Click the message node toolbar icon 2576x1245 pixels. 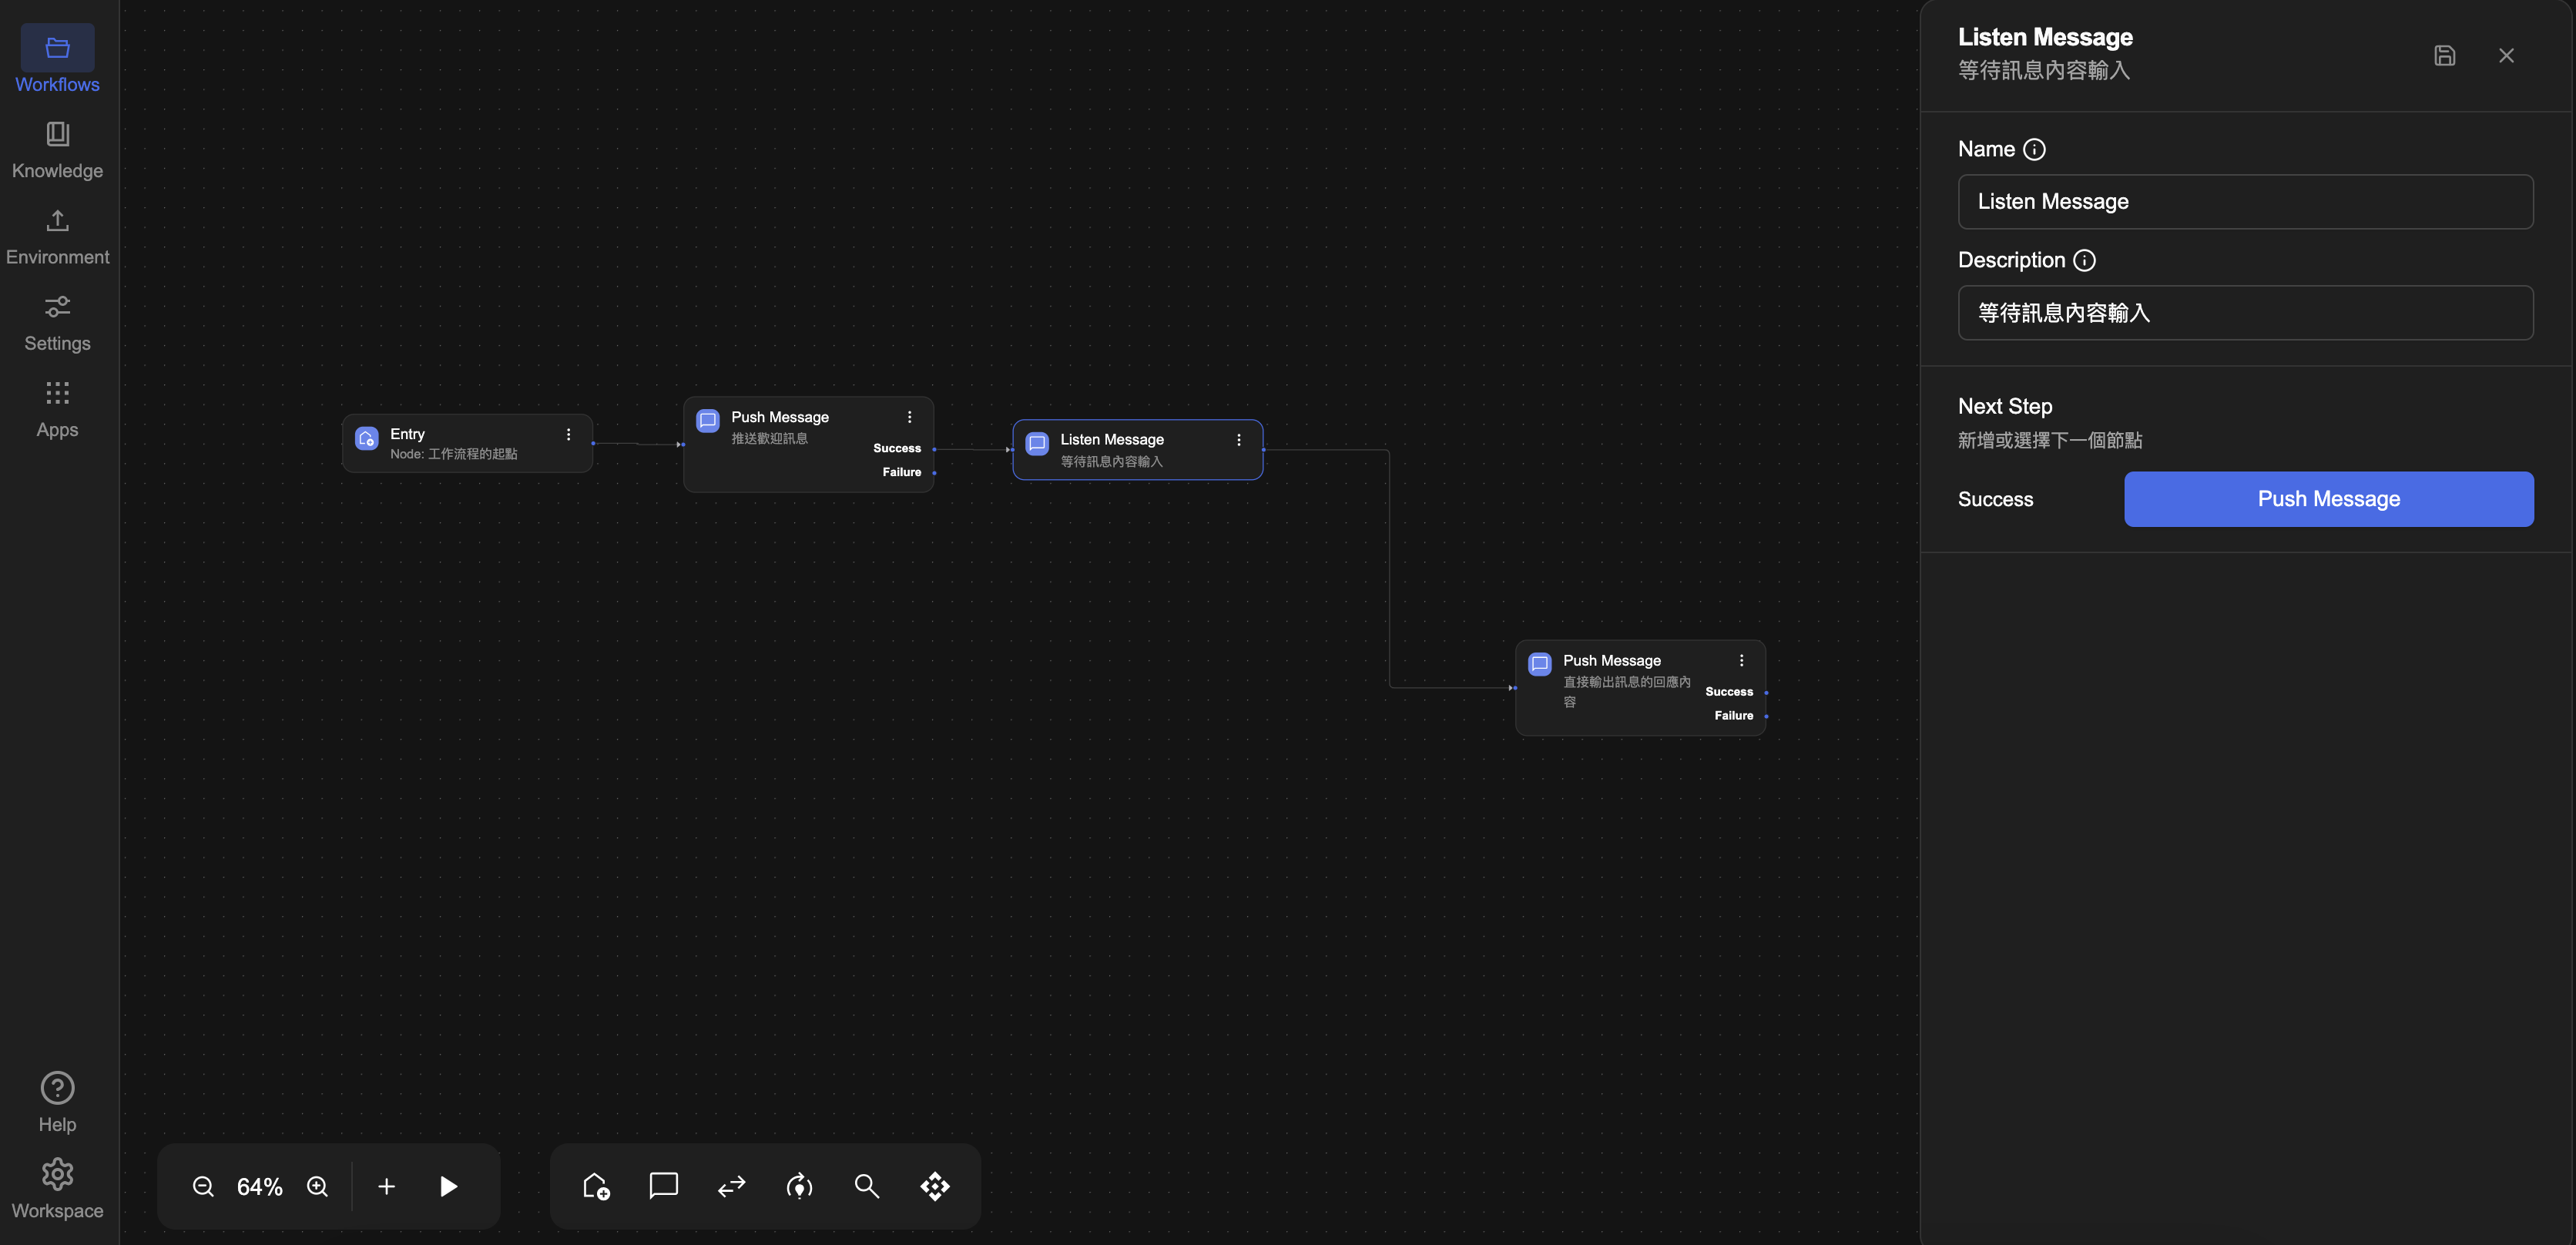point(663,1186)
